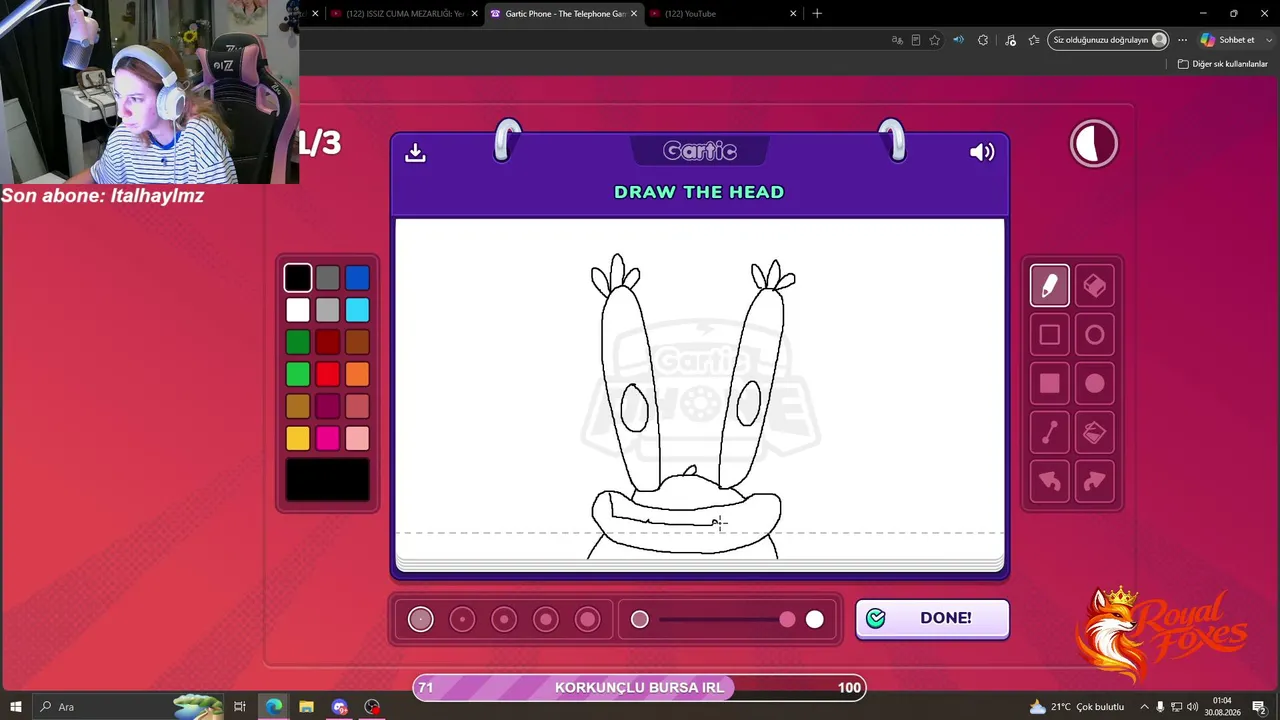Pick the light gray color swatch

click(328, 310)
